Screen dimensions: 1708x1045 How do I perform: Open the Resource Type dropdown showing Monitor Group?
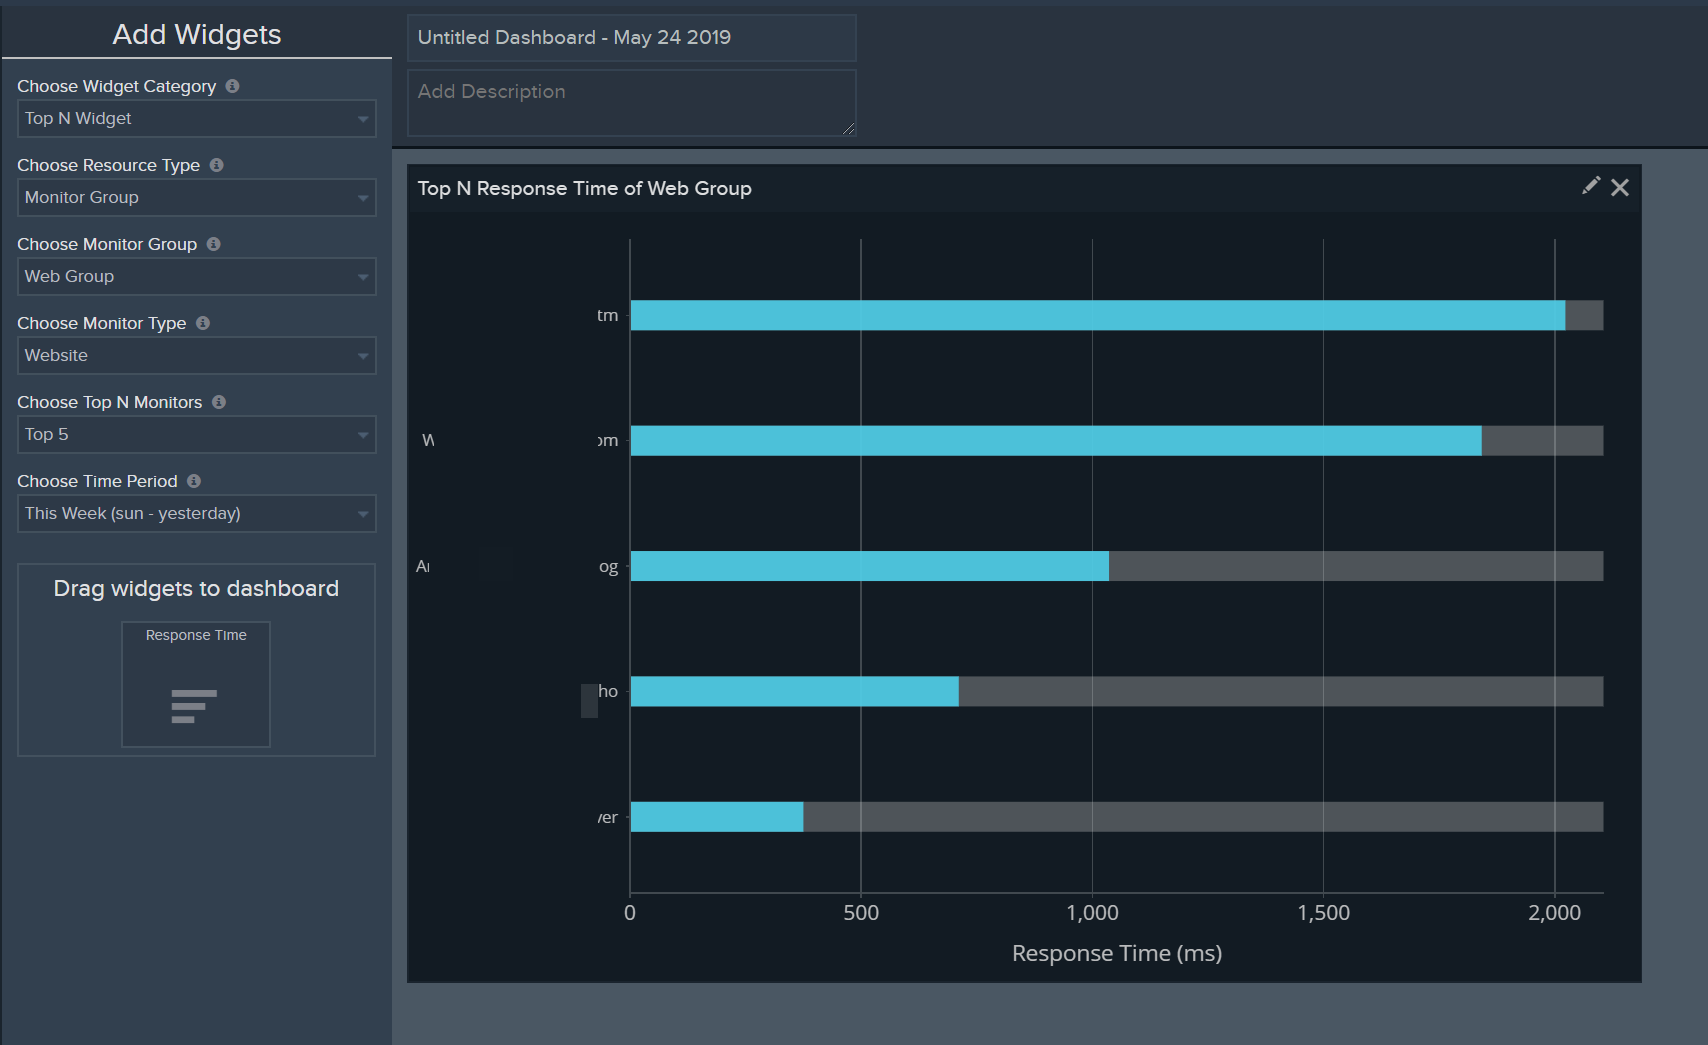[x=197, y=197]
